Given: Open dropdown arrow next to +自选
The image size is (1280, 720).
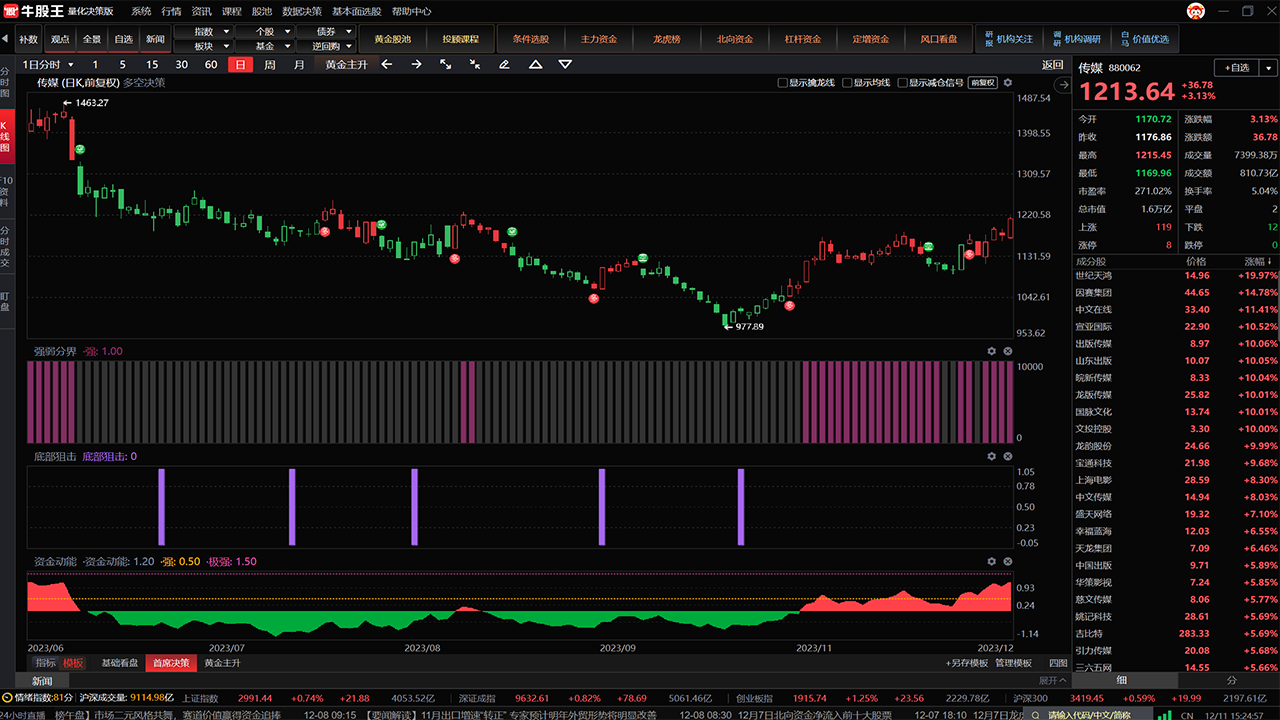Looking at the screenshot, I should pos(1268,68).
